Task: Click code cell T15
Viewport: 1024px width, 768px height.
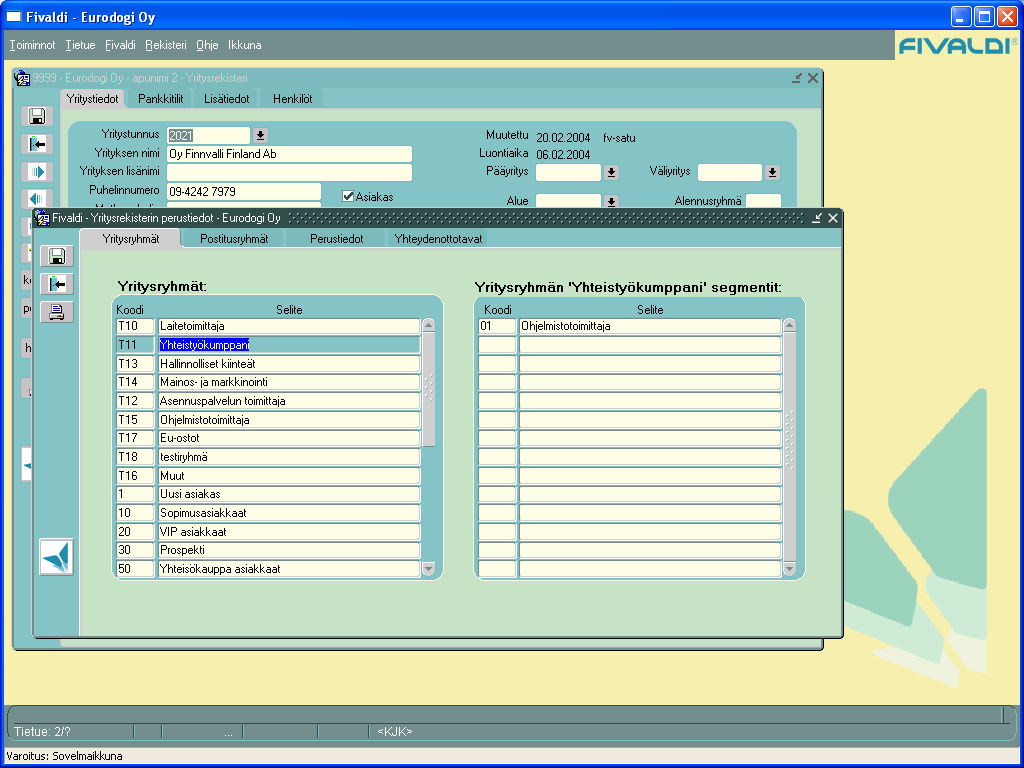Action: coord(135,420)
